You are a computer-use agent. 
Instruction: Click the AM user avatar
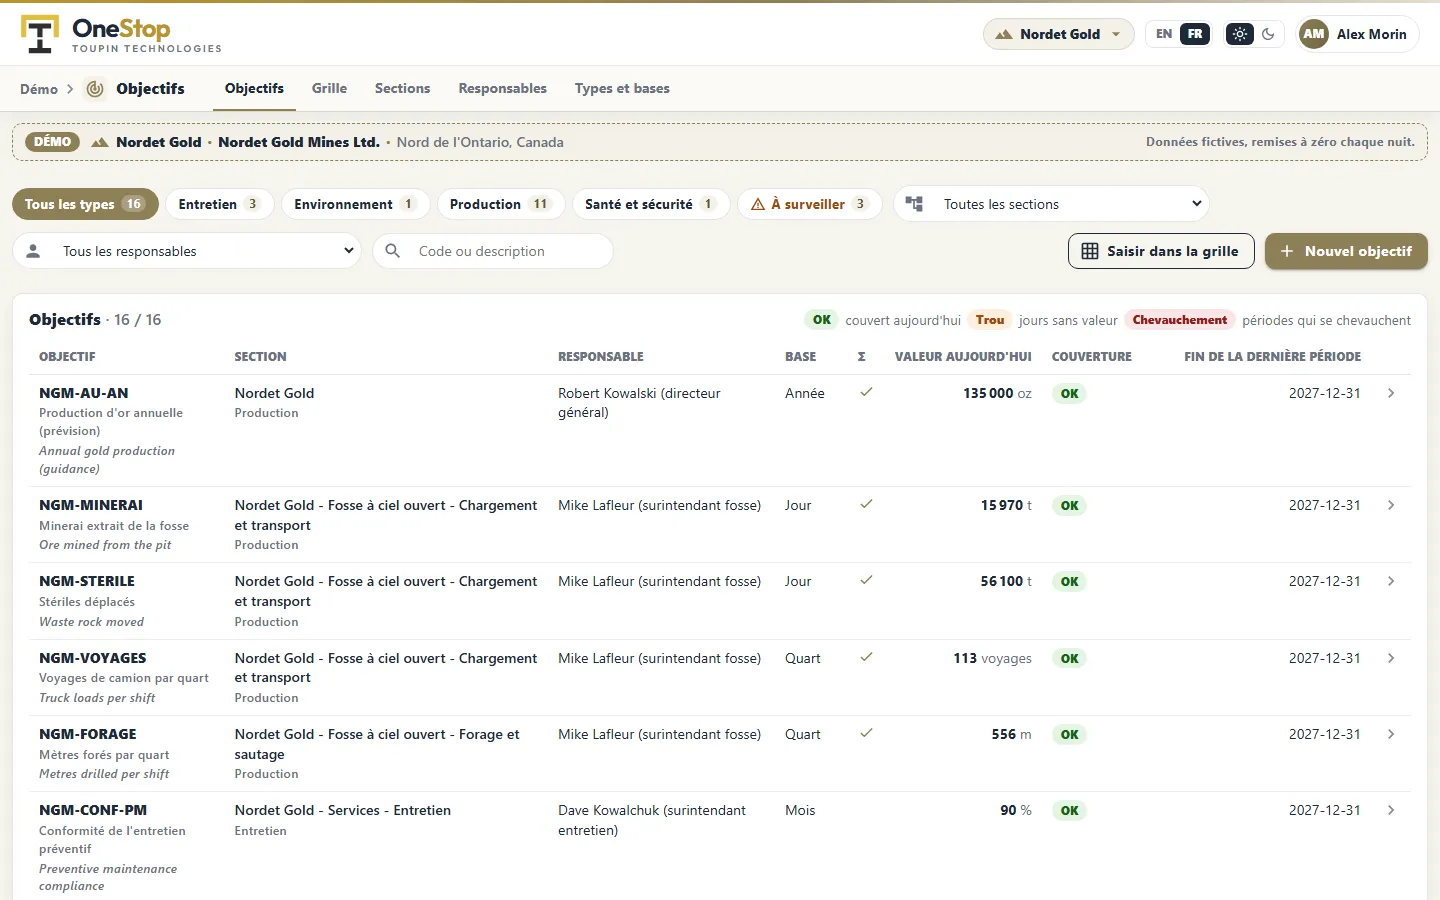coord(1314,34)
